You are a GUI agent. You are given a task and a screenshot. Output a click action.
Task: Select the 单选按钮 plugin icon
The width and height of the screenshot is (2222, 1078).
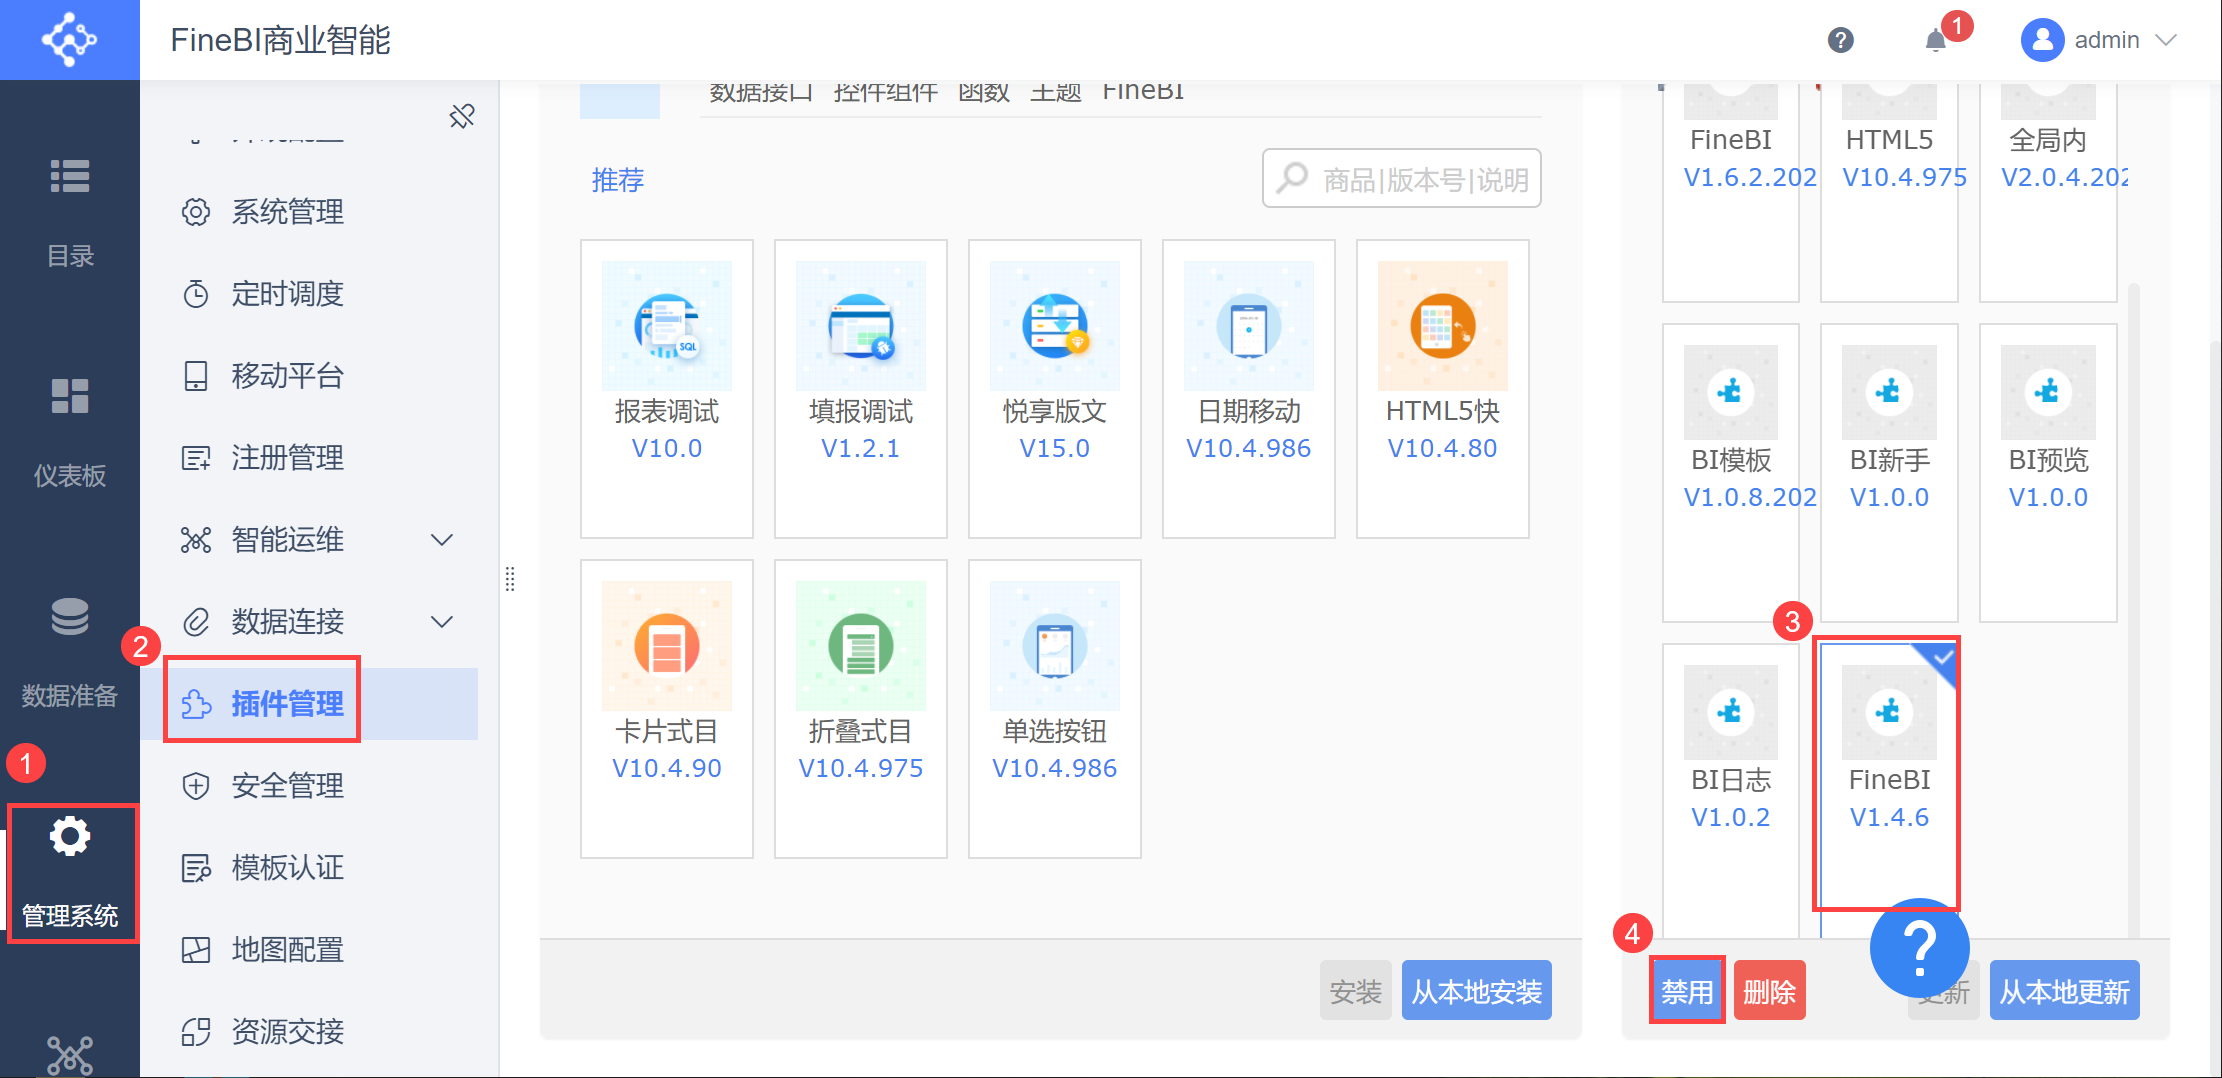tap(1055, 646)
